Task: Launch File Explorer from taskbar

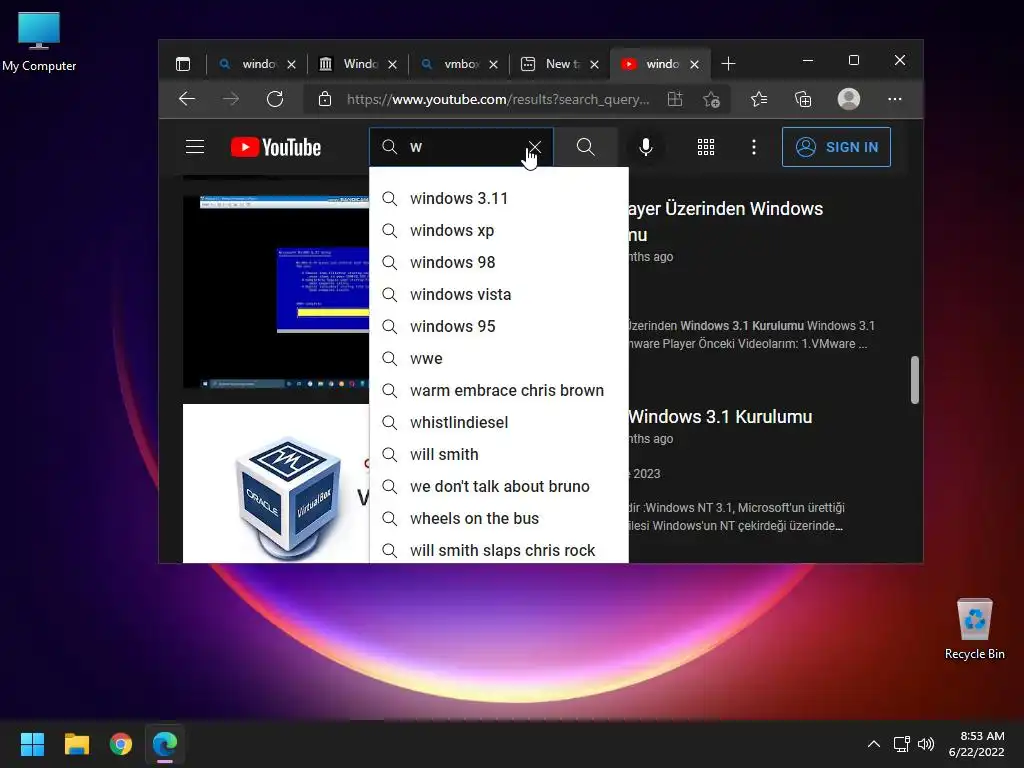Action: [x=76, y=744]
